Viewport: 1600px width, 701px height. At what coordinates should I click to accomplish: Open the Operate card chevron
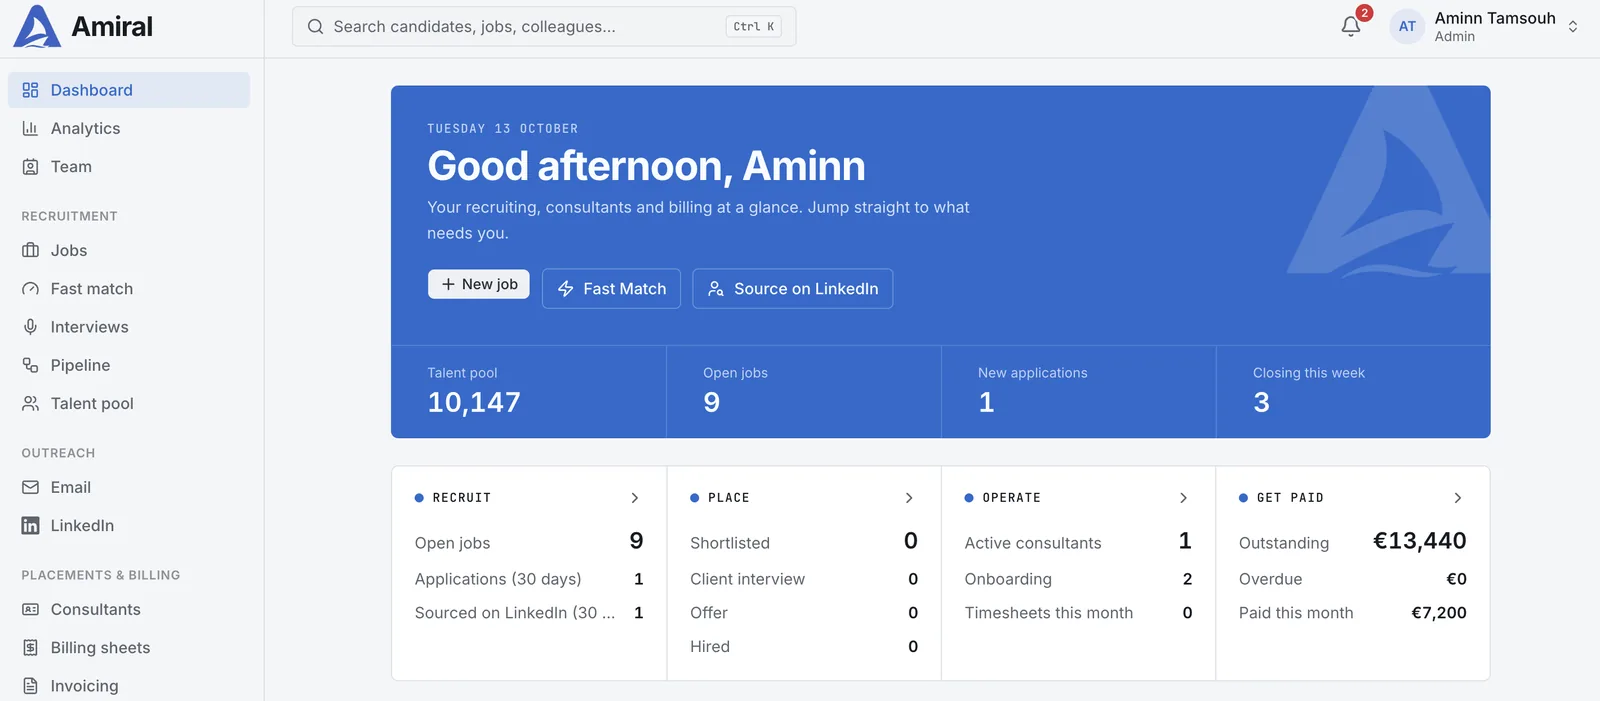pos(1184,498)
